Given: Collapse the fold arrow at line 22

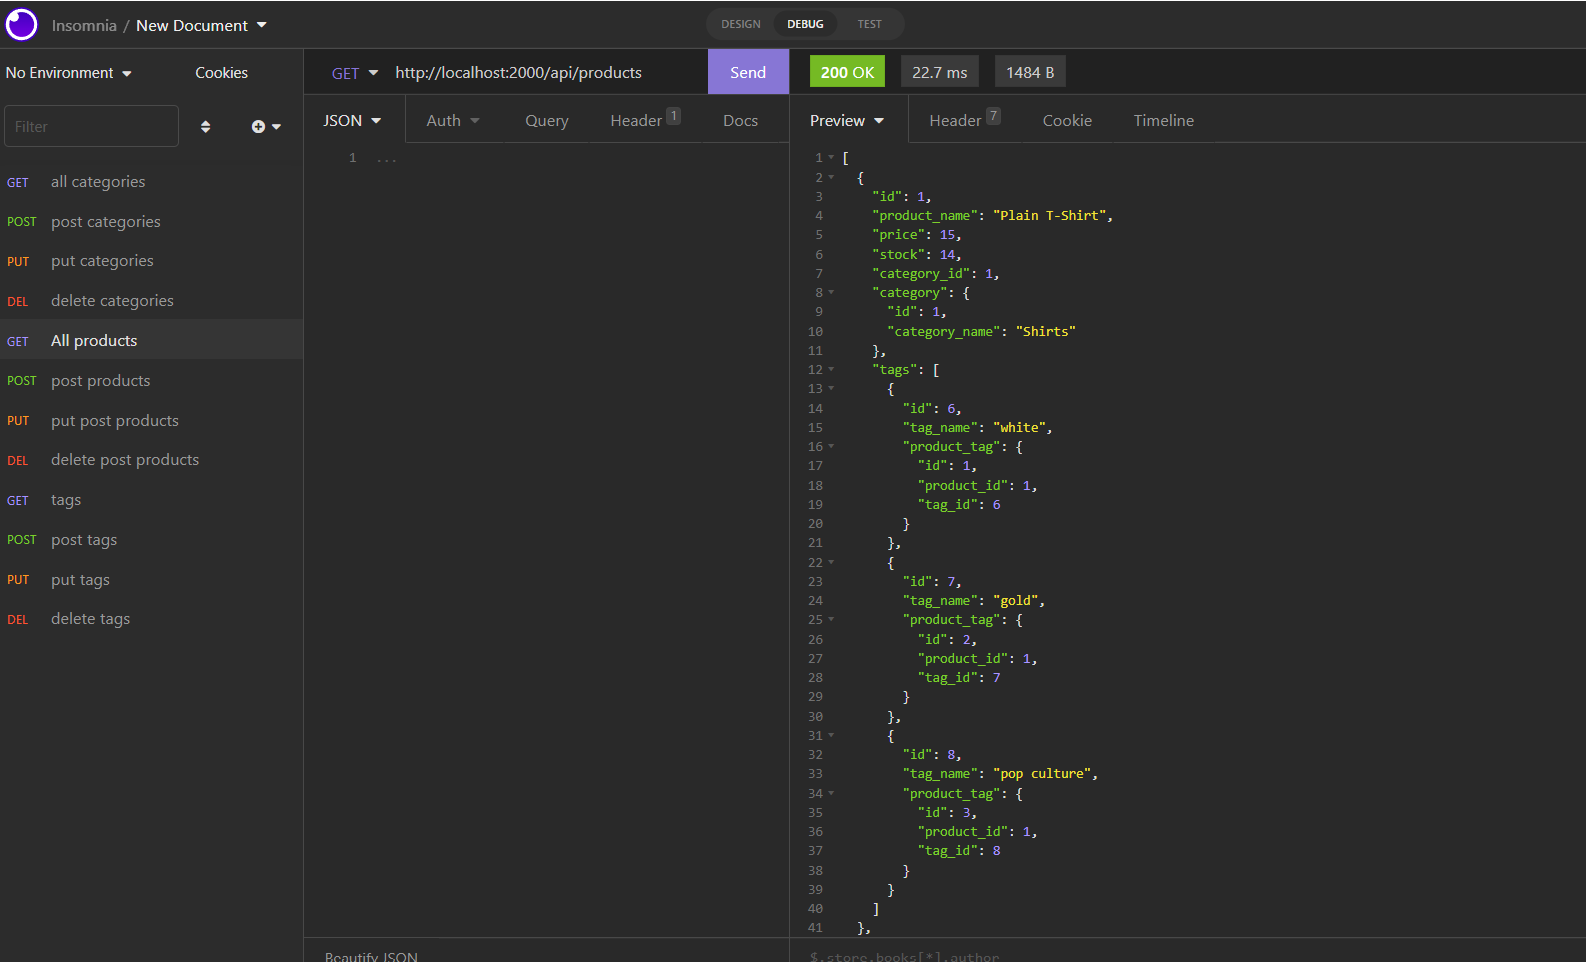Looking at the screenshot, I should point(831,563).
